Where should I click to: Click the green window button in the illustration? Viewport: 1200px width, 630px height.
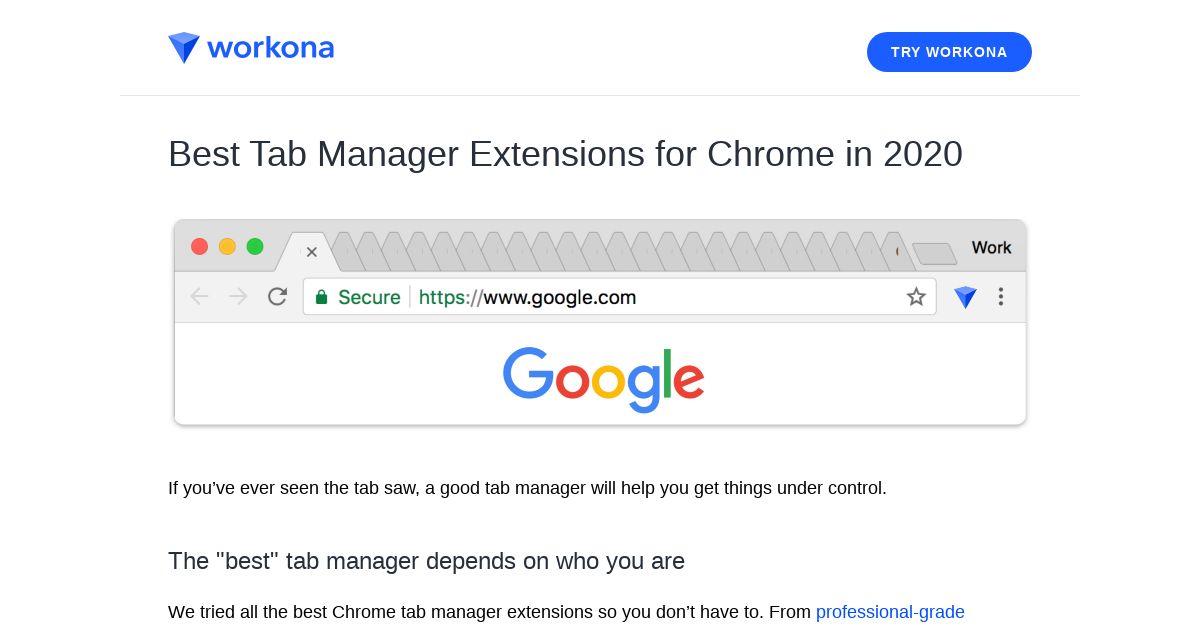[255, 246]
